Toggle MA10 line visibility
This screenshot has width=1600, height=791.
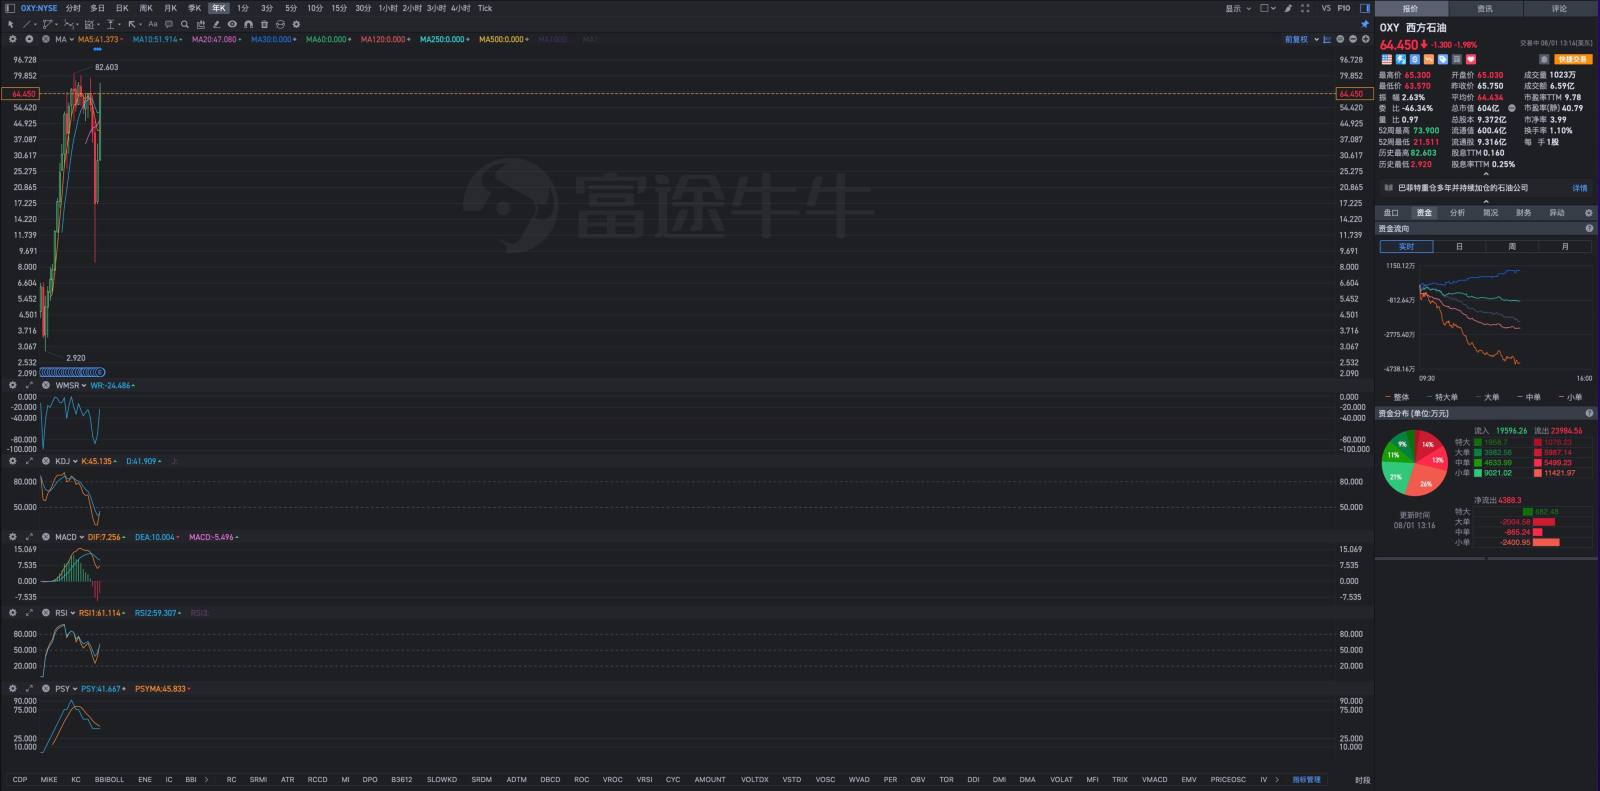pyautogui.click(x=157, y=39)
